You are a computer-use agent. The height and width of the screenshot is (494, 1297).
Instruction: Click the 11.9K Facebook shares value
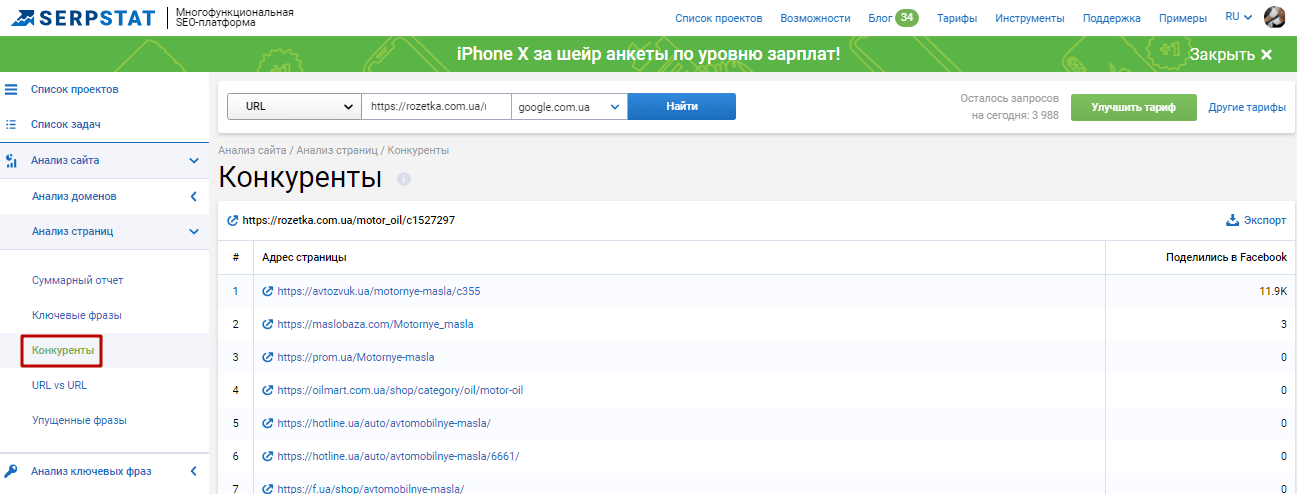1273,291
